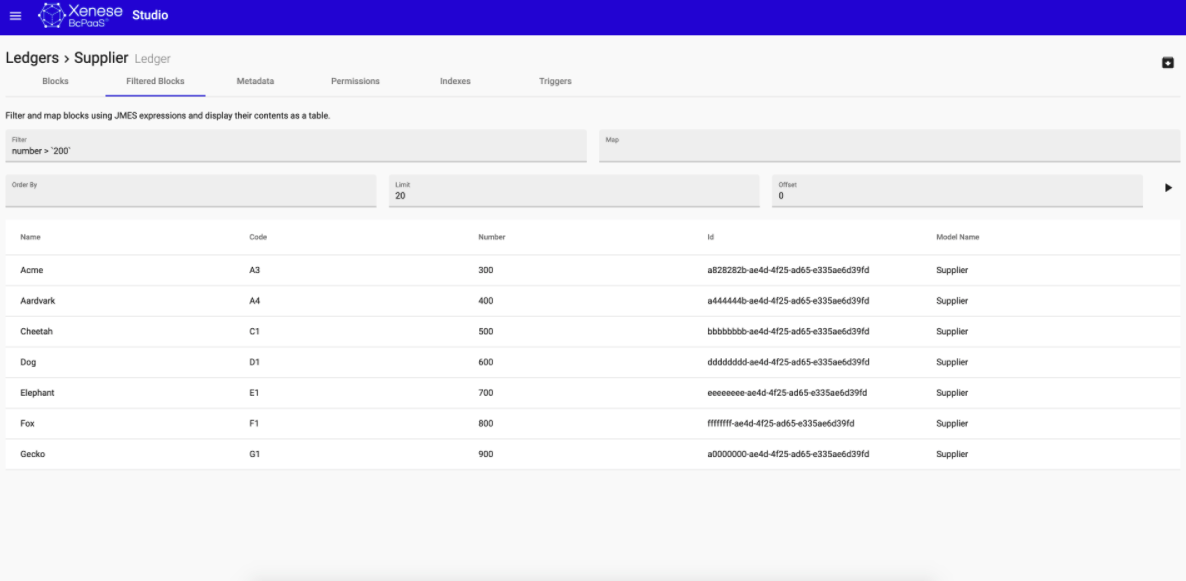Click the id starting with dddddddd
1186x581 pixels.
788,362
